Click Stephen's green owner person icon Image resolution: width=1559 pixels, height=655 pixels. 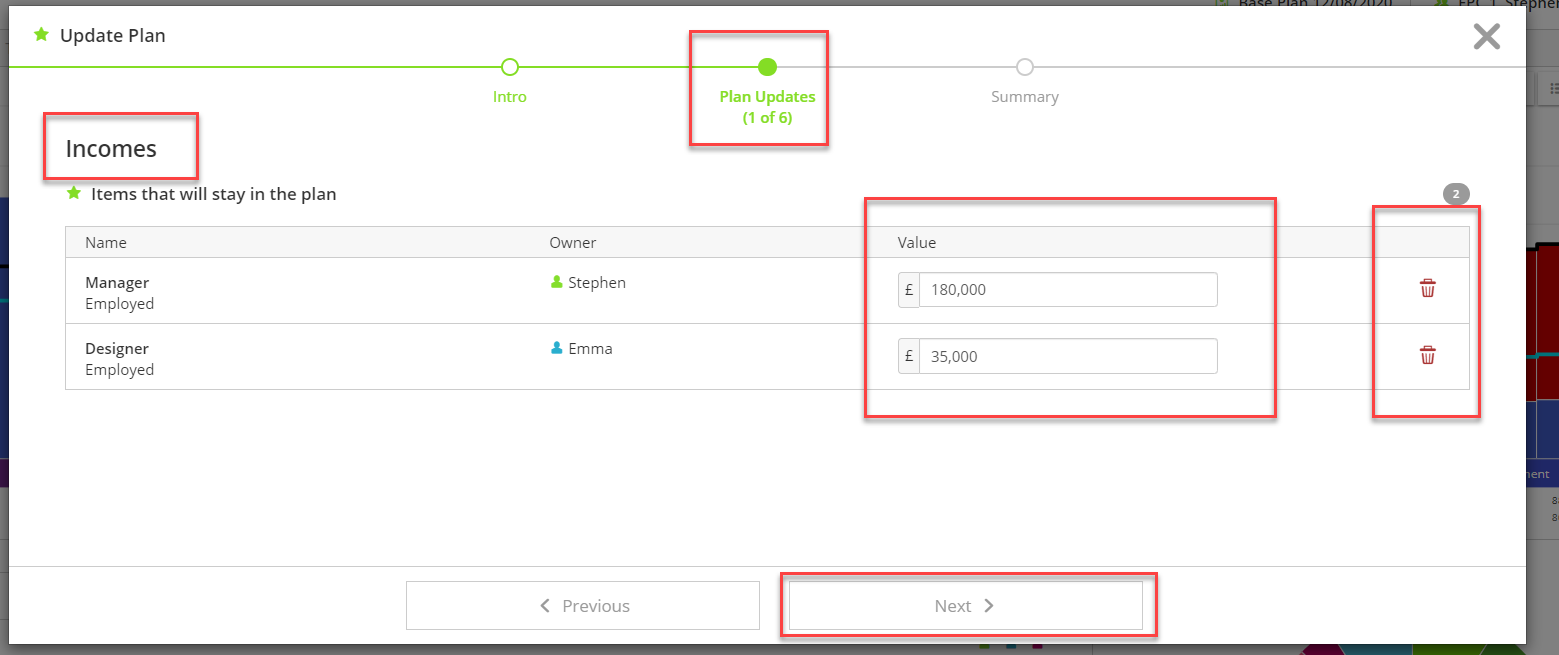[x=556, y=282]
